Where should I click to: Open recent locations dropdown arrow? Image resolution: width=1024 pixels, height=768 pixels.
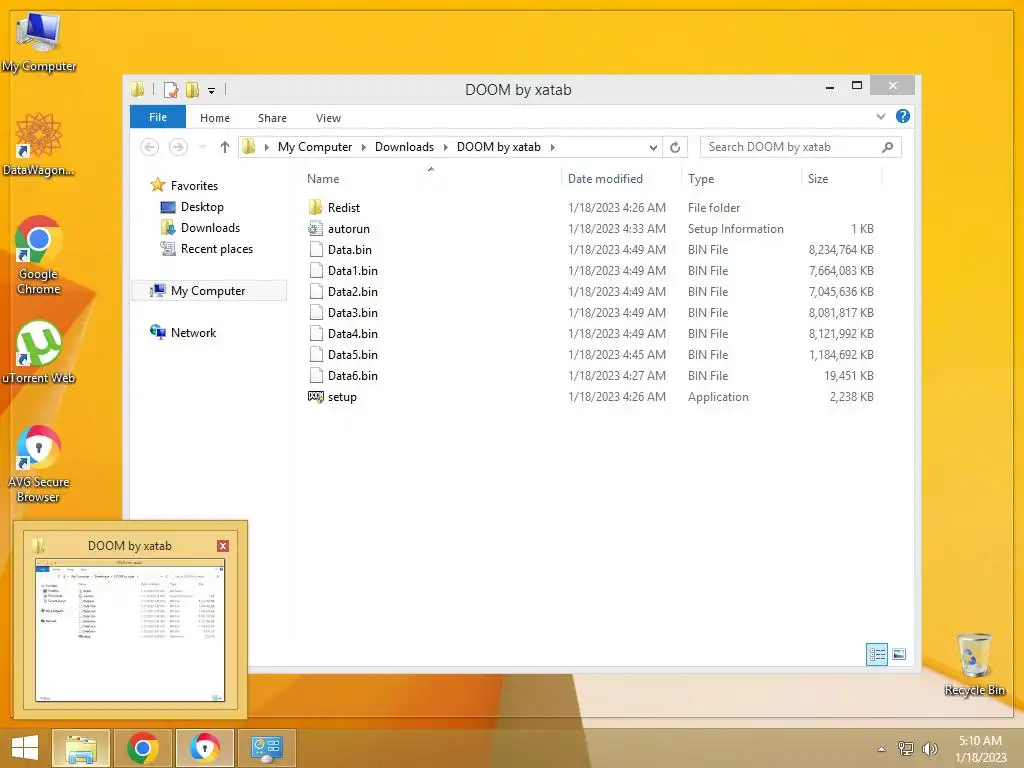[202, 147]
